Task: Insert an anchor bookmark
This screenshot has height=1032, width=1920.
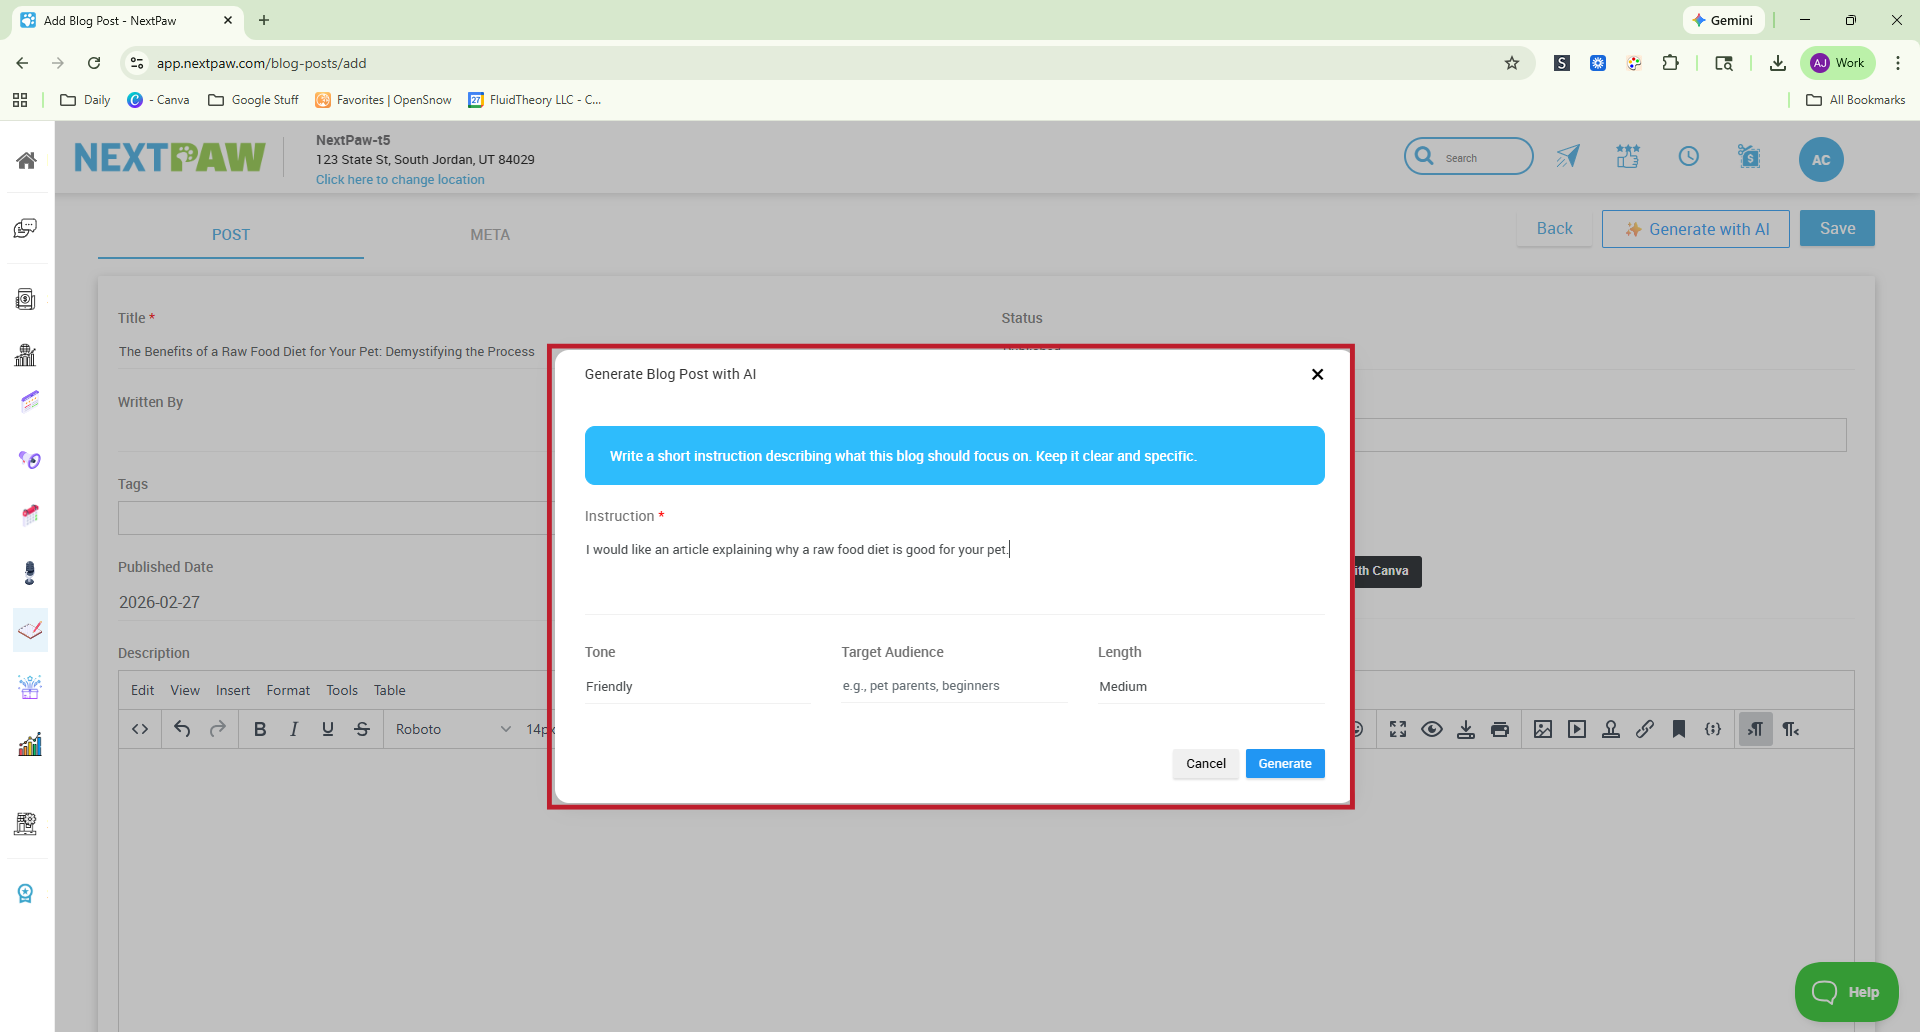Action: [1679, 729]
